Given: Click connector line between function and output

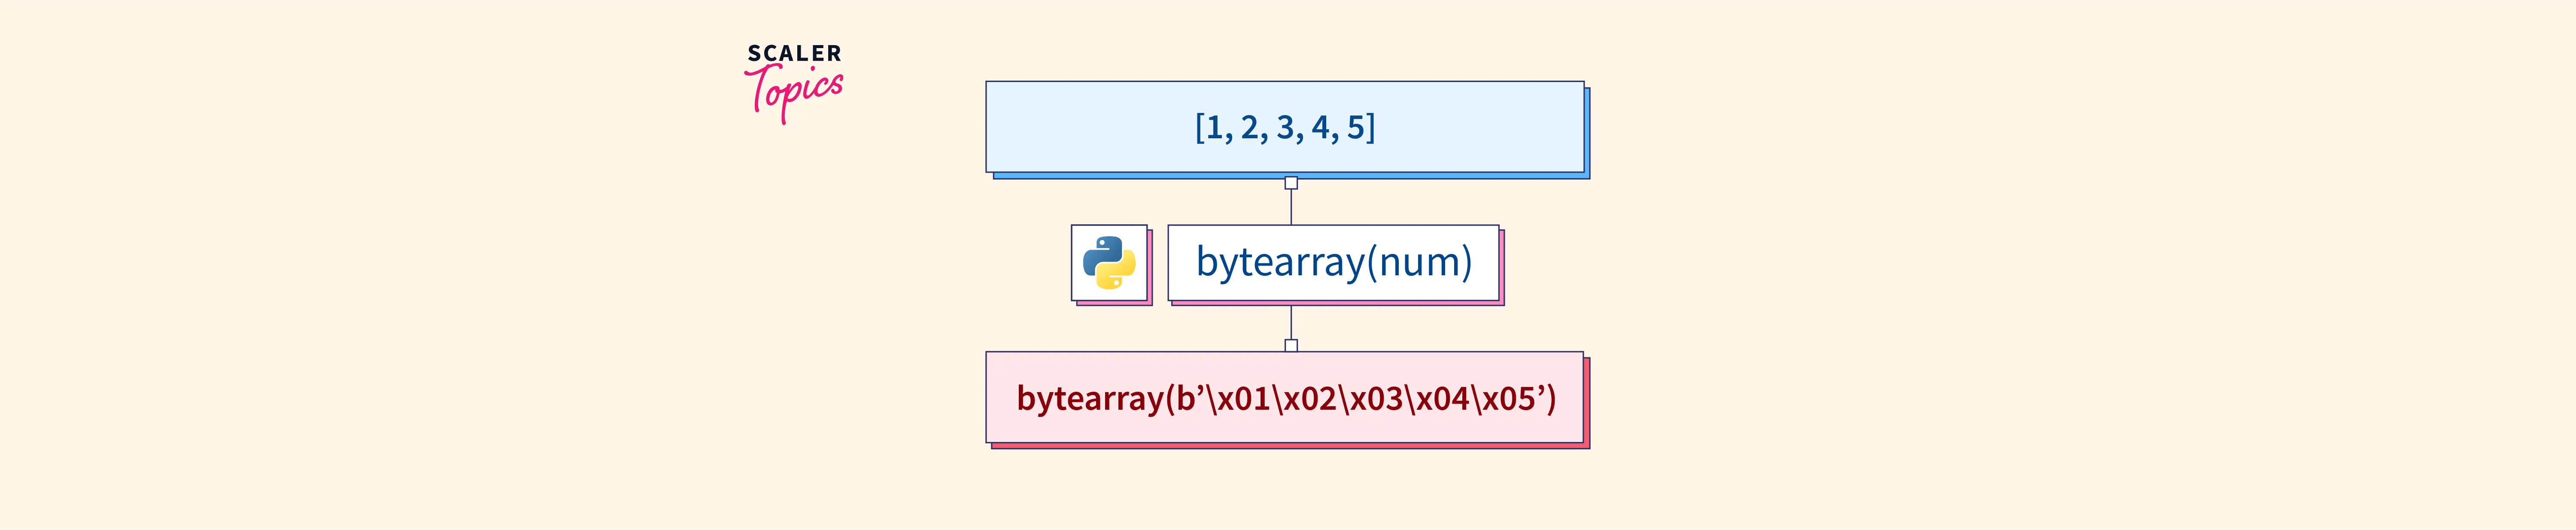Looking at the screenshot, I should tap(1291, 322).
